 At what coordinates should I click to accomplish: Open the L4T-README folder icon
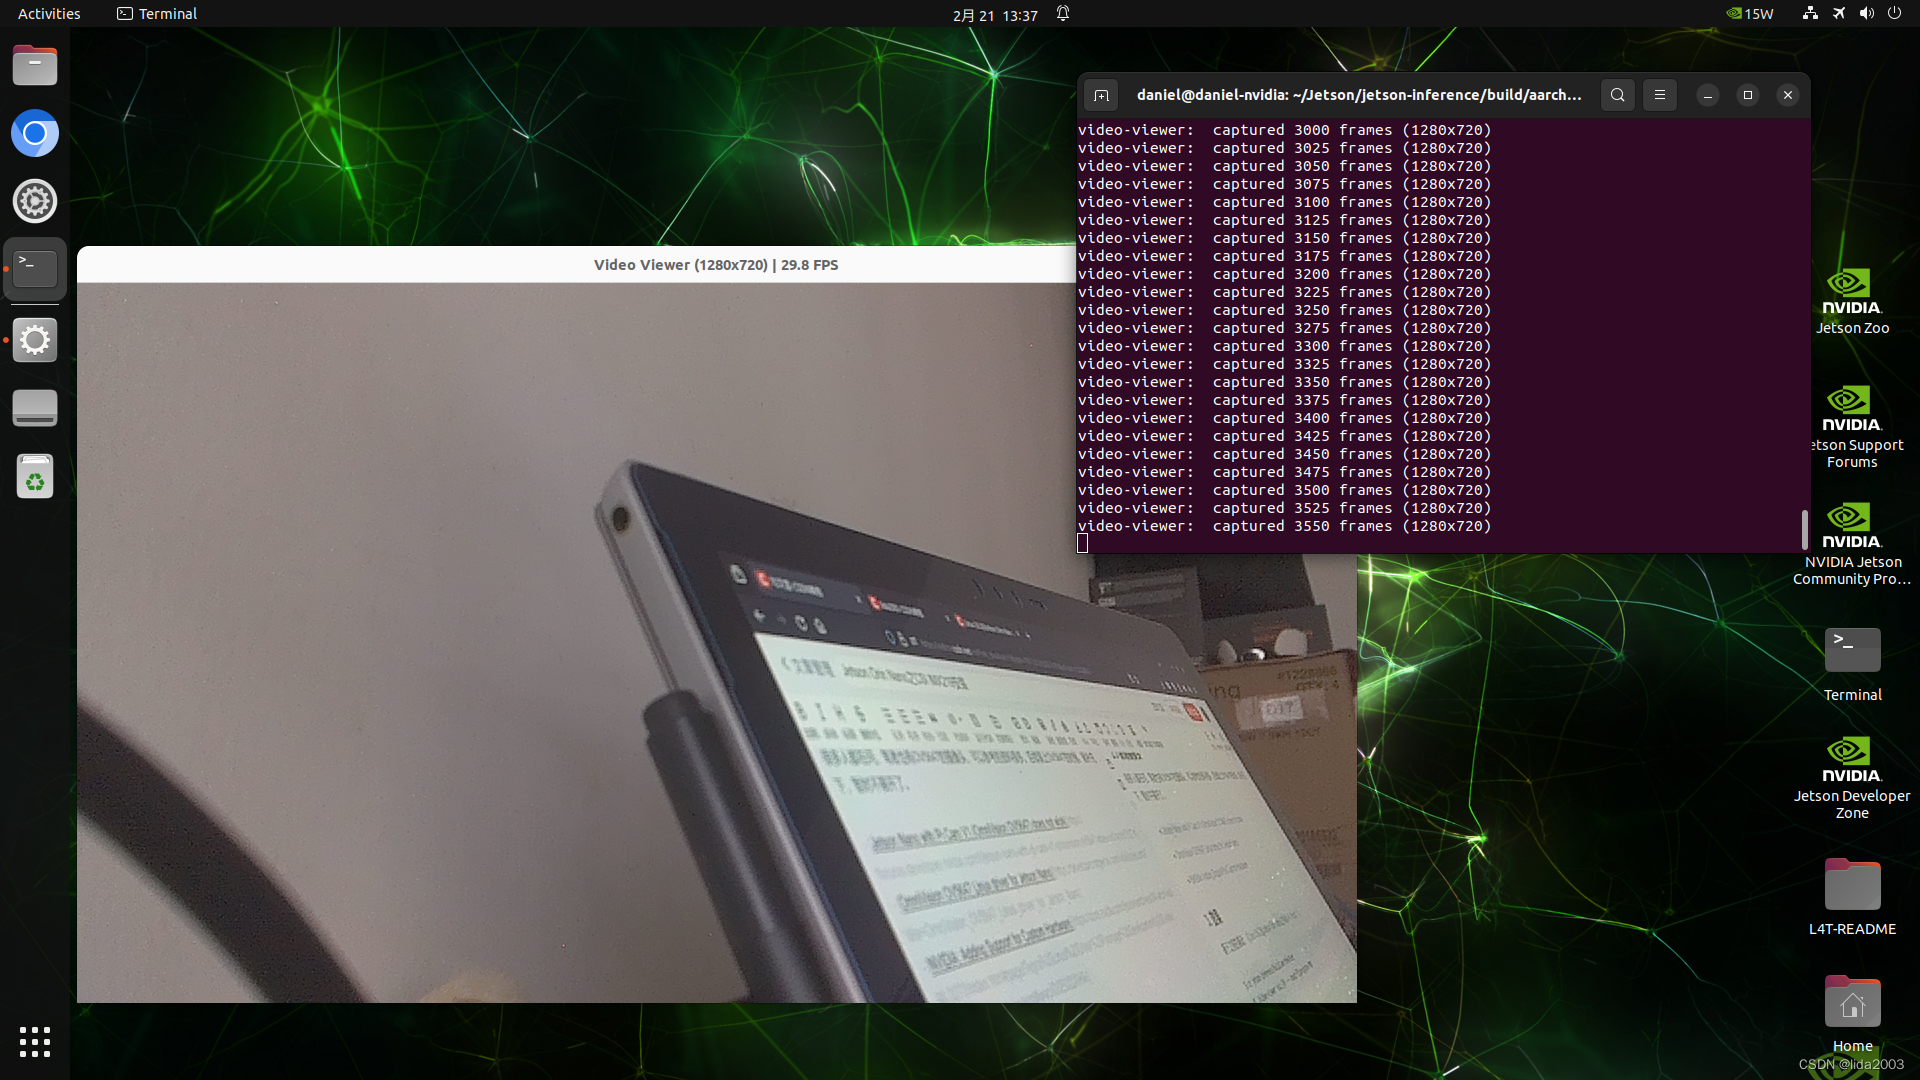click(x=1851, y=884)
